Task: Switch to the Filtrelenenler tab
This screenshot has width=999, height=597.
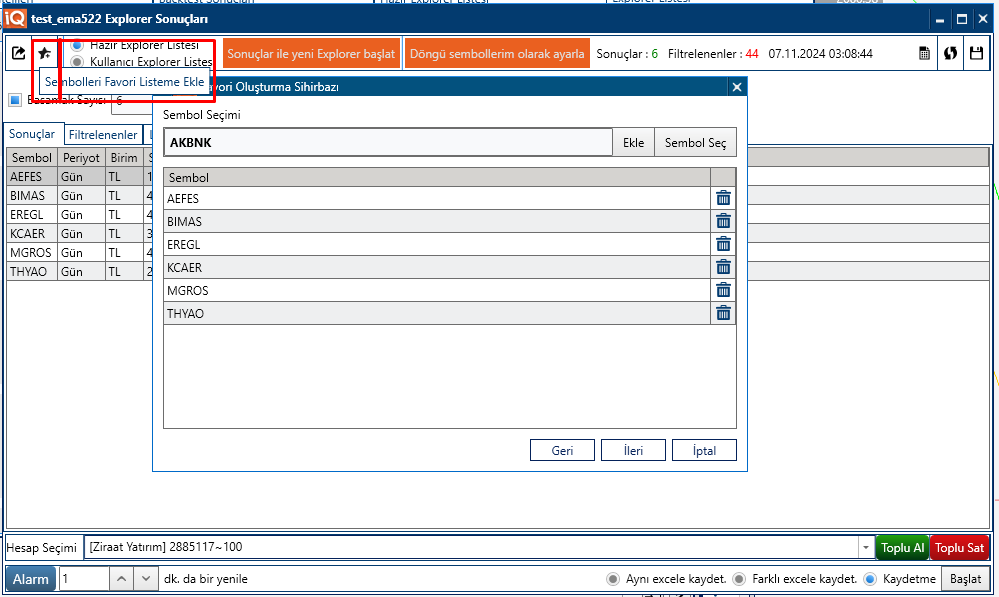Action: point(103,135)
